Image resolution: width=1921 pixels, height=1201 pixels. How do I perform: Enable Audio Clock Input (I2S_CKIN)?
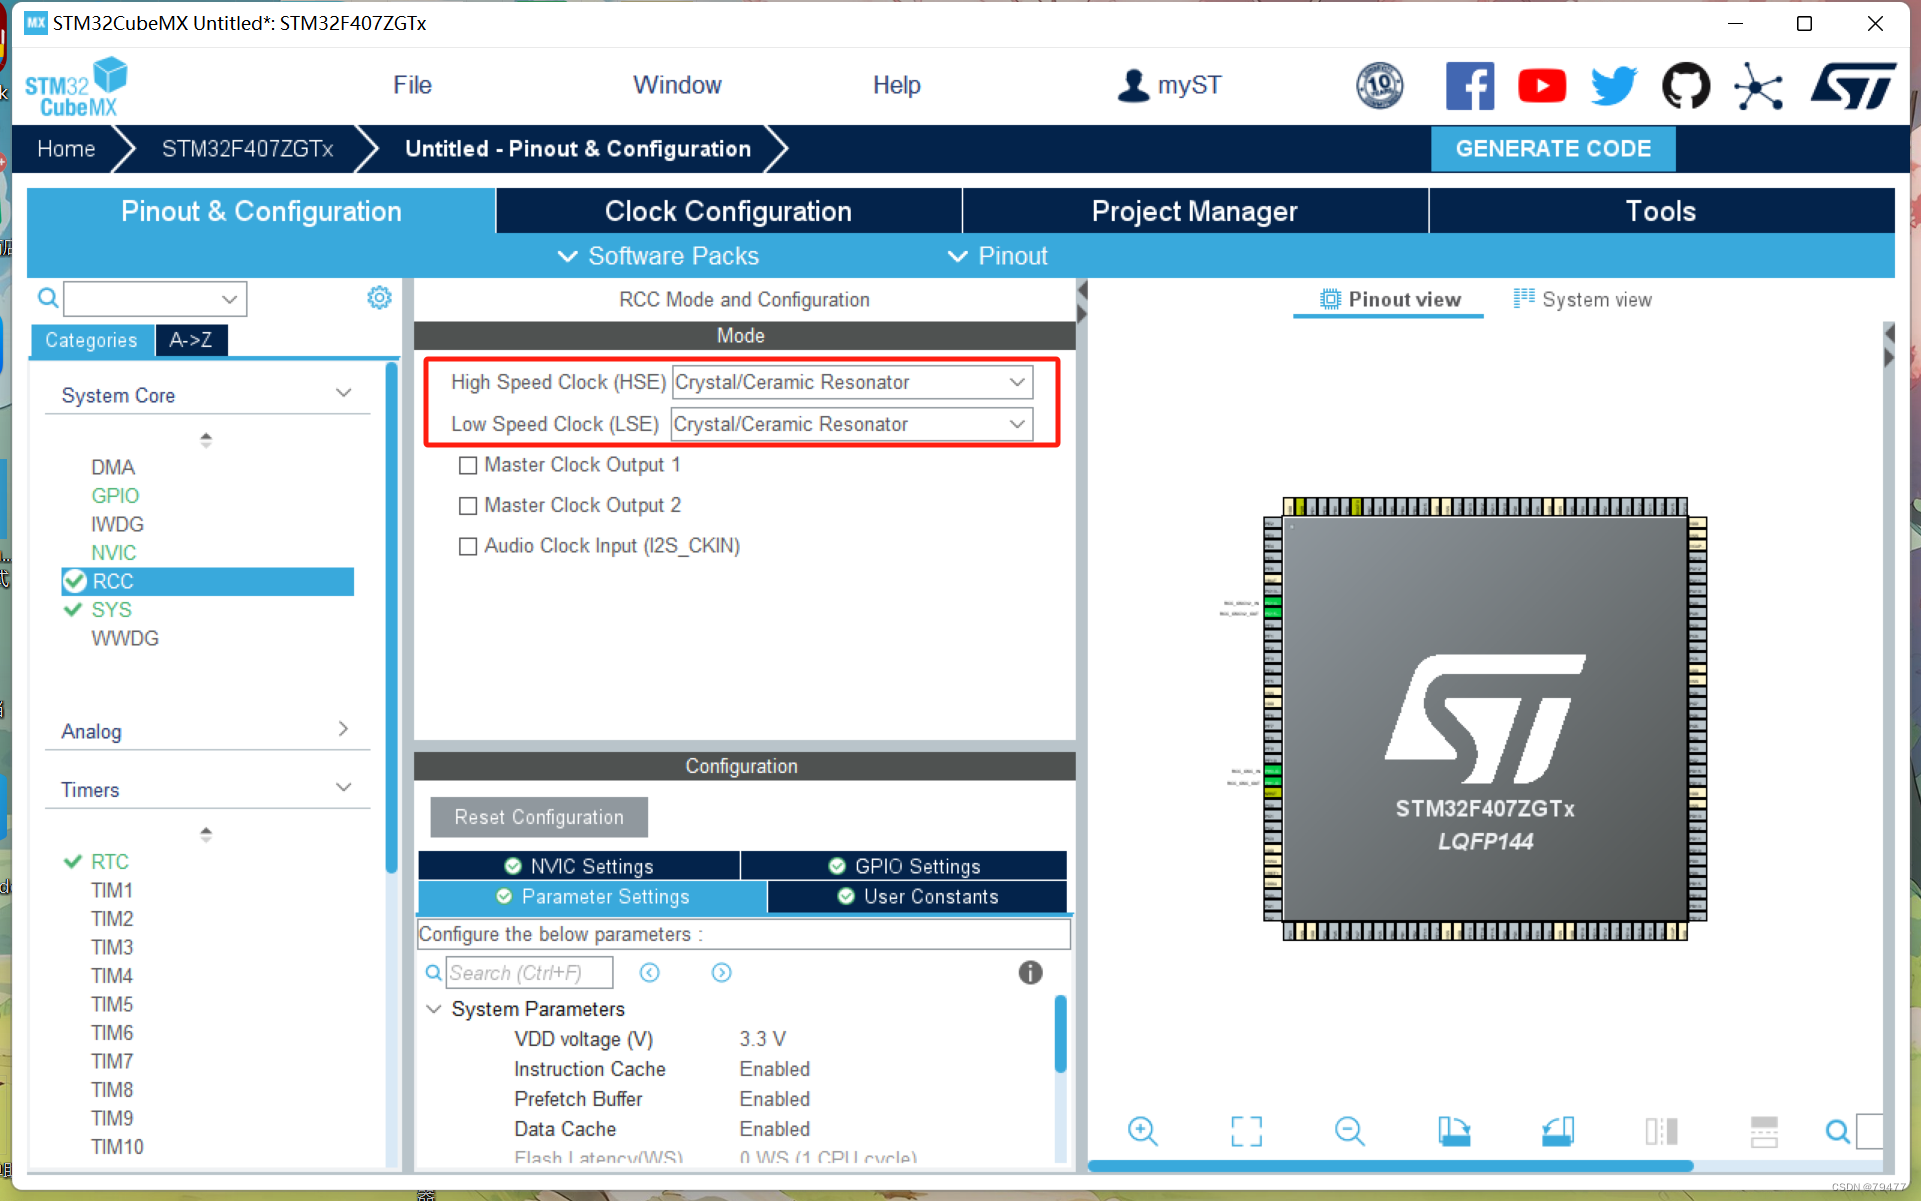tap(468, 546)
